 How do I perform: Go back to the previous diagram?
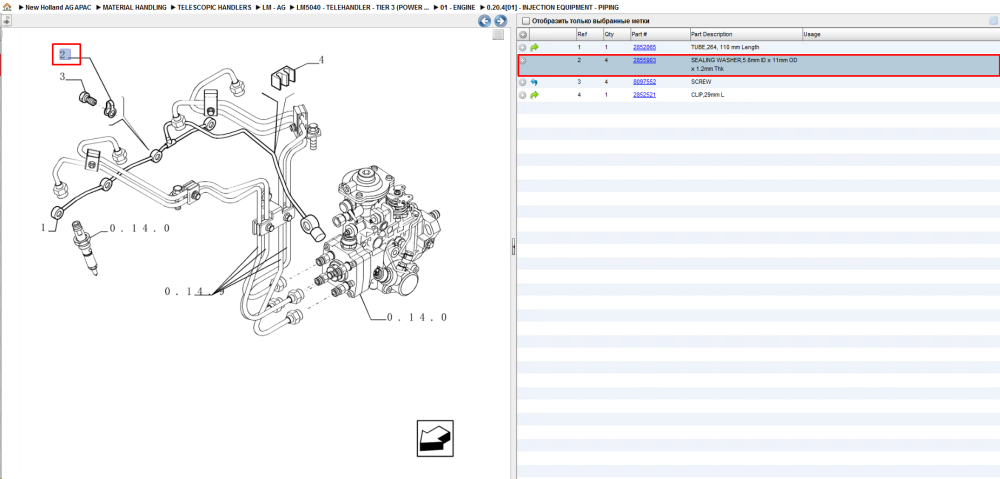coord(485,21)
